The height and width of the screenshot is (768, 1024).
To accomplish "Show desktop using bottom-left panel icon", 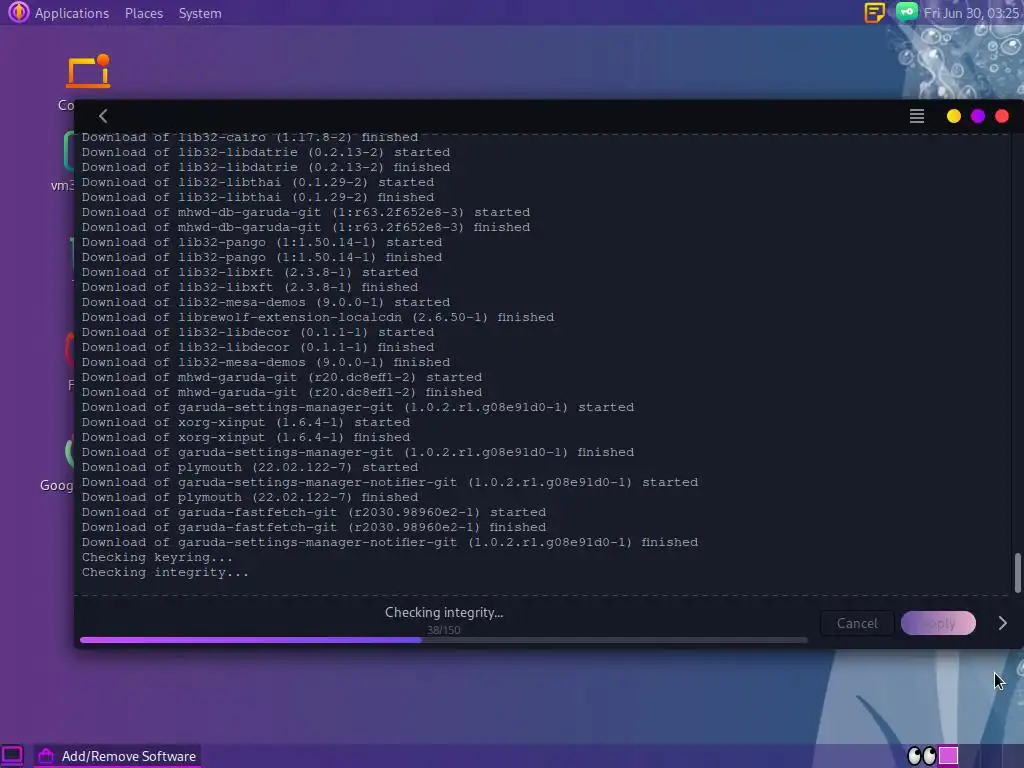I will point(12,756).
